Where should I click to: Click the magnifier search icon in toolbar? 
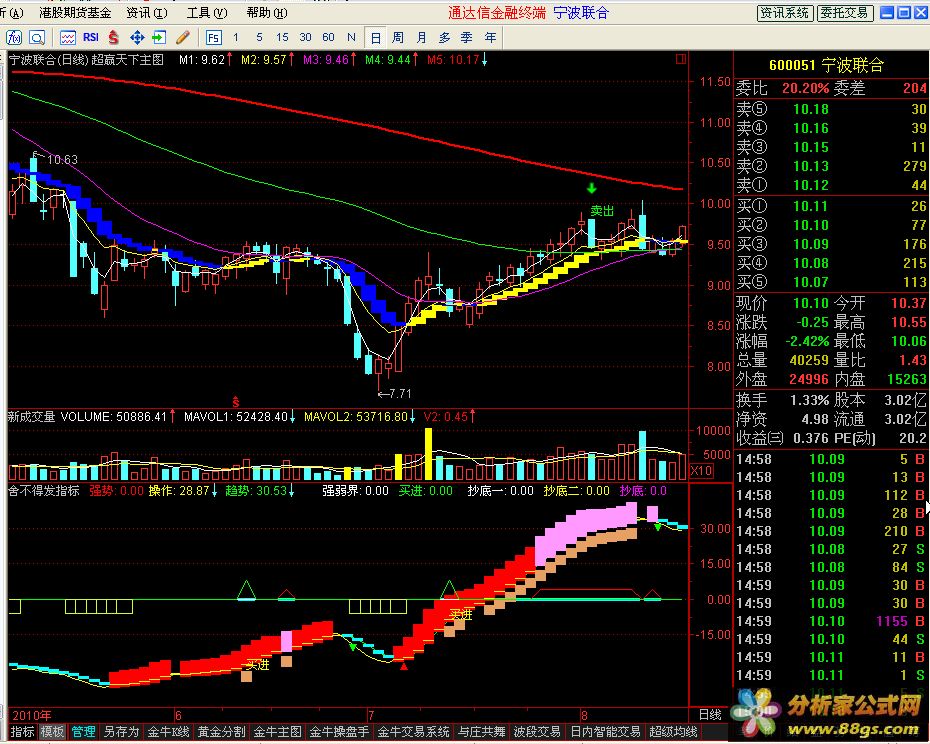click(37, 38)
